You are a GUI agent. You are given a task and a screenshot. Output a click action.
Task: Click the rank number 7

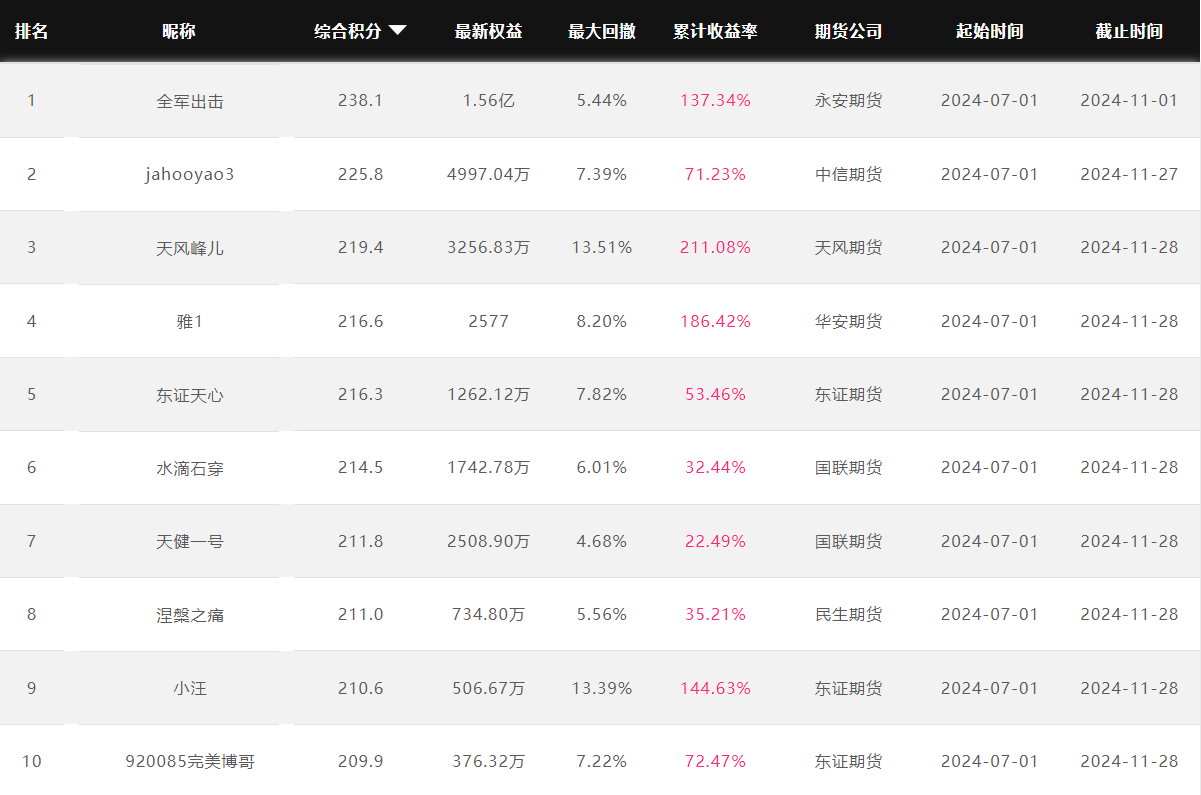click(x=31, y=541)
